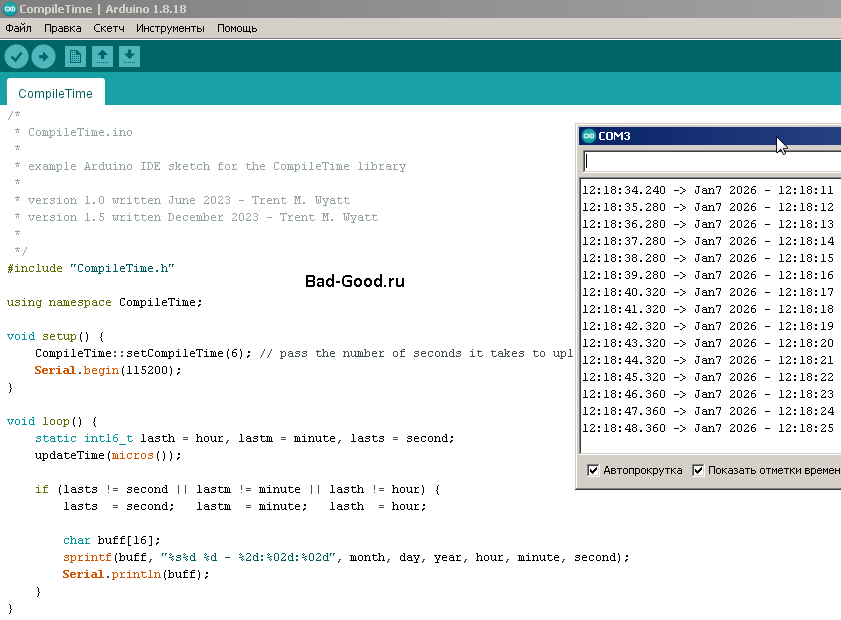Place cursor on the Serial.begin(115200) line

(108, 370)
